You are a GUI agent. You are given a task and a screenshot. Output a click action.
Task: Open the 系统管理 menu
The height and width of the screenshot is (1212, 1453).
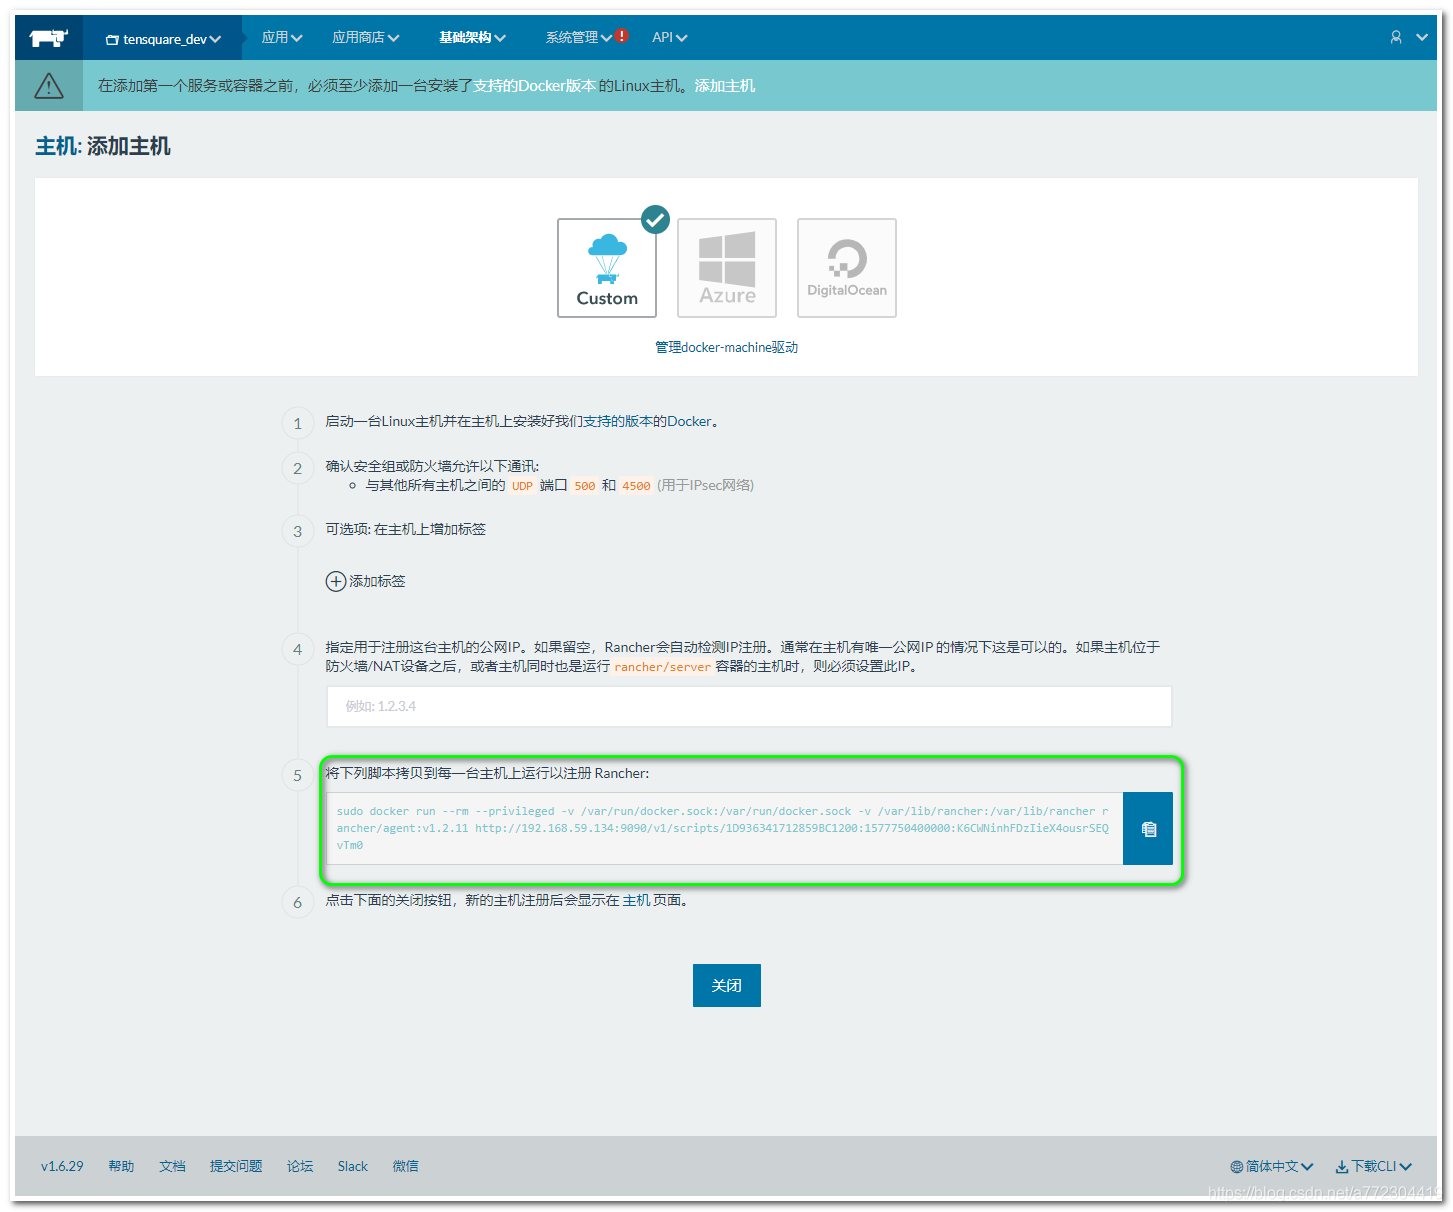[x=578, y=37]
